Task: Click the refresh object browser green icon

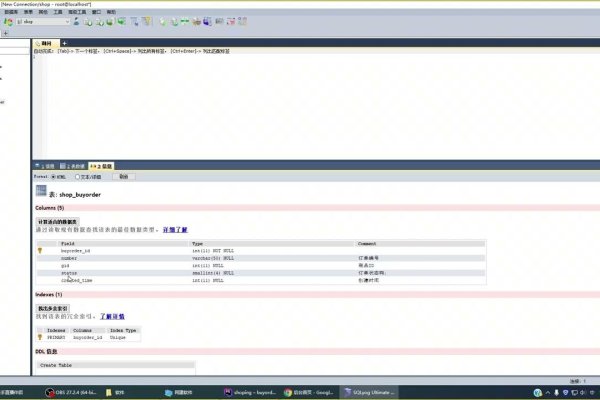Action: click(x=122, y=22)
